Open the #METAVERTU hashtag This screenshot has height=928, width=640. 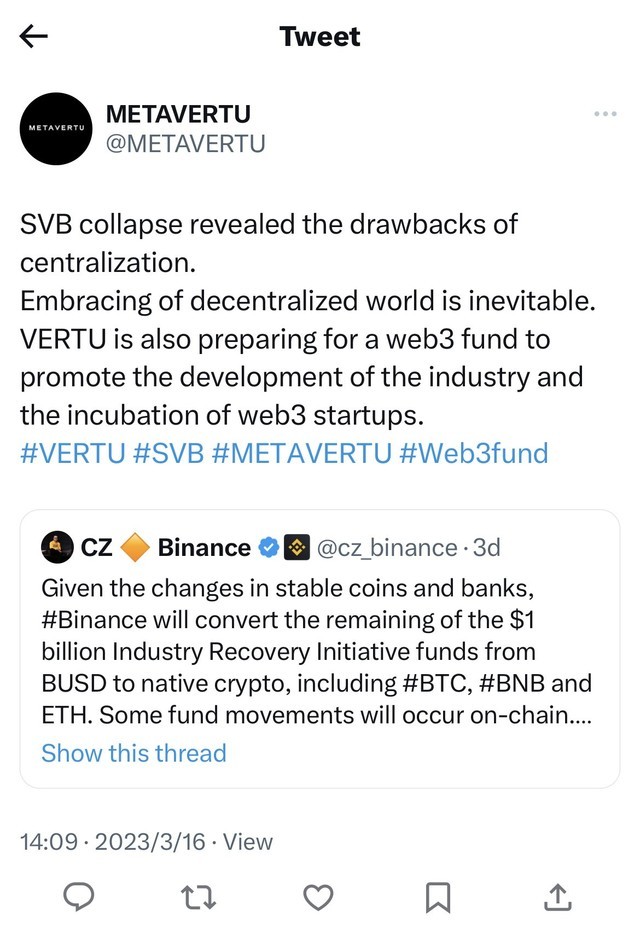pyautogui.click(x=302, y=453)
